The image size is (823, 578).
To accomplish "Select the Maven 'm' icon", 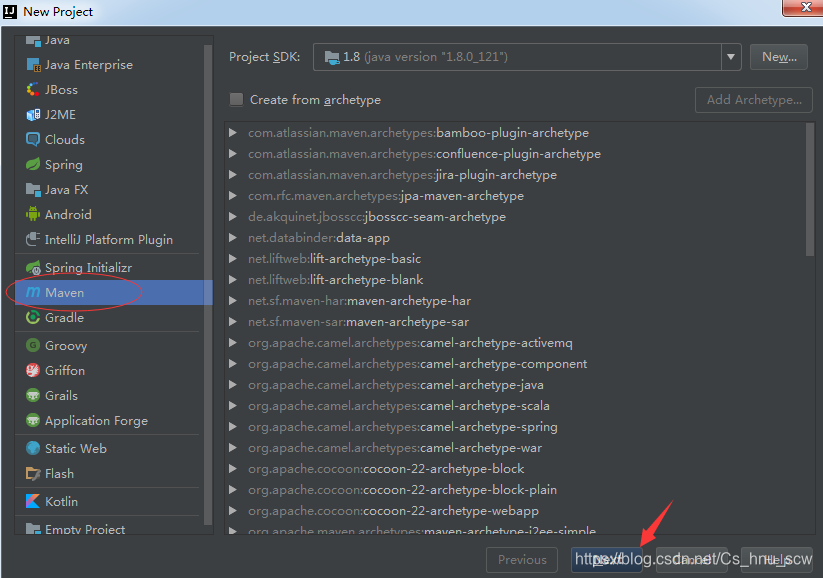I will tap(33, 292).
